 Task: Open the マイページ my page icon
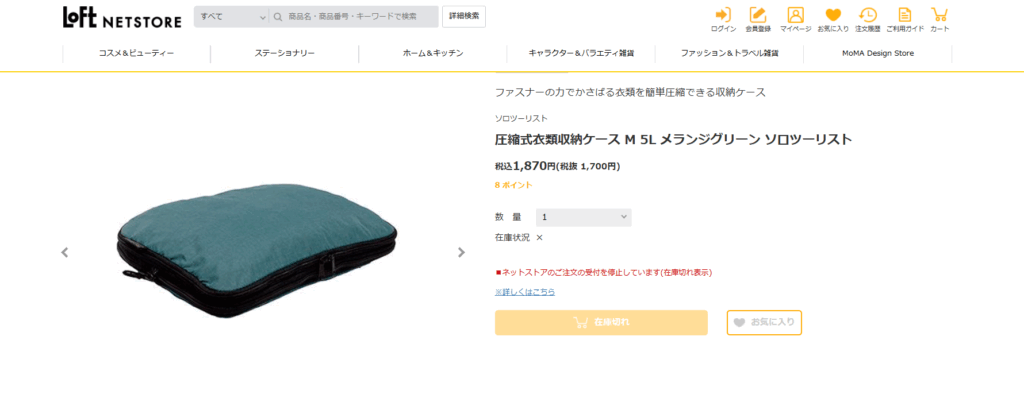795,19
